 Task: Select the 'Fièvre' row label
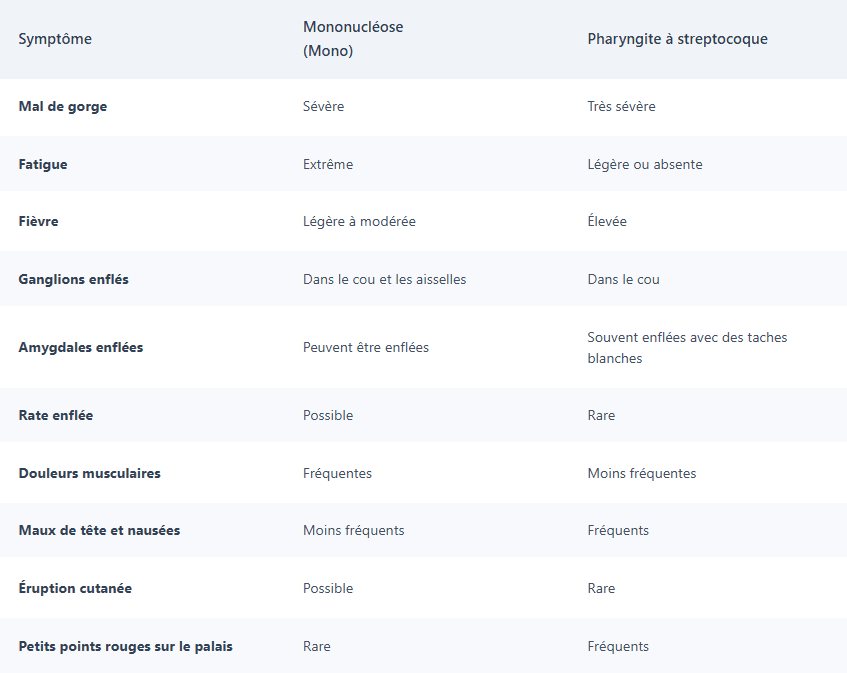pyautogui.click(x=39, y=221)
